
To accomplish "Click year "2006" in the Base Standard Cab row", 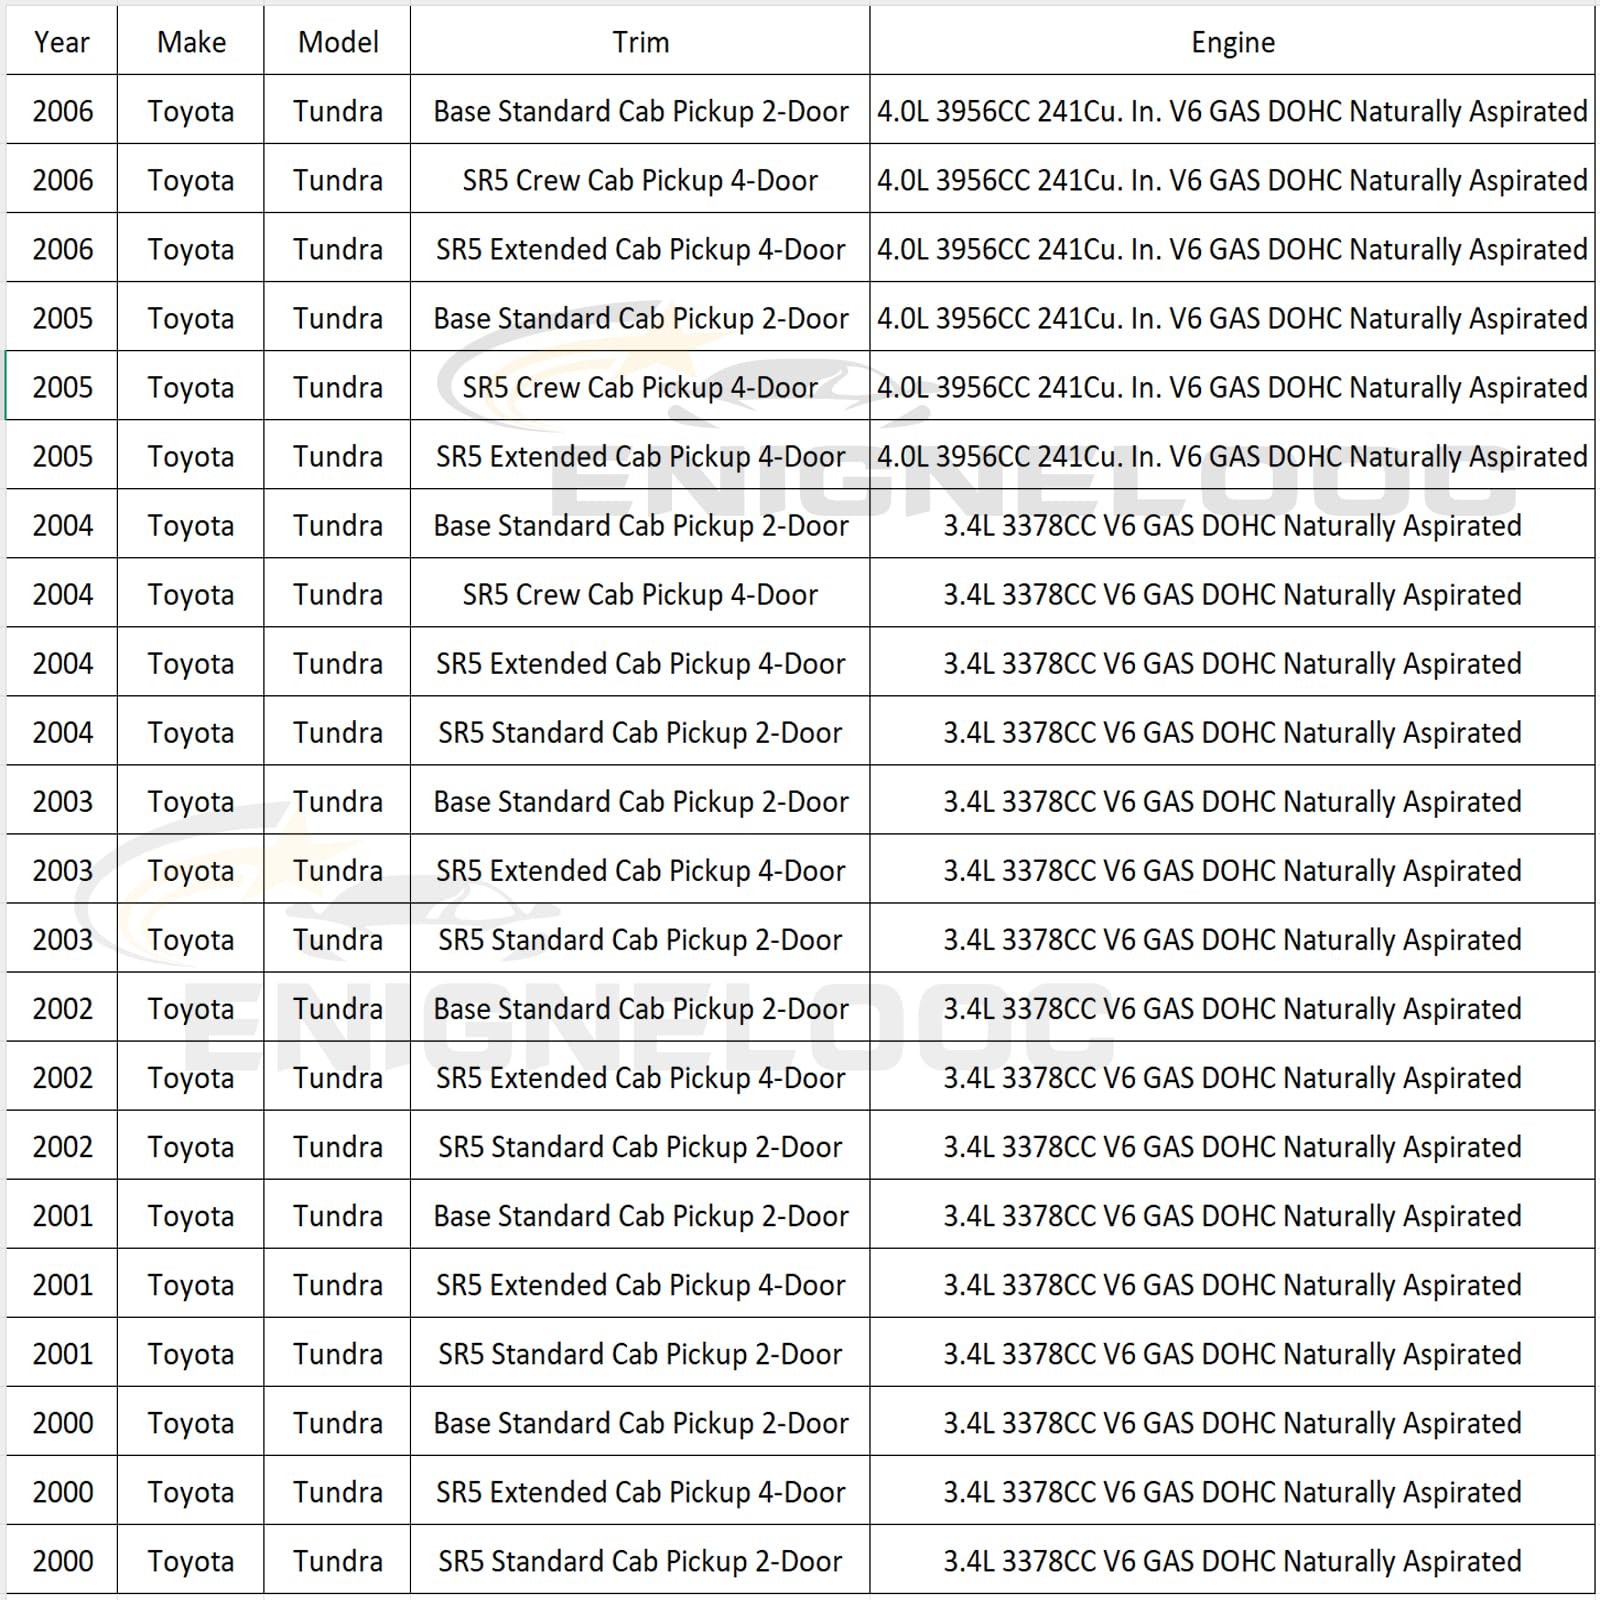I will pyautogui.click(x=62, y=110).
